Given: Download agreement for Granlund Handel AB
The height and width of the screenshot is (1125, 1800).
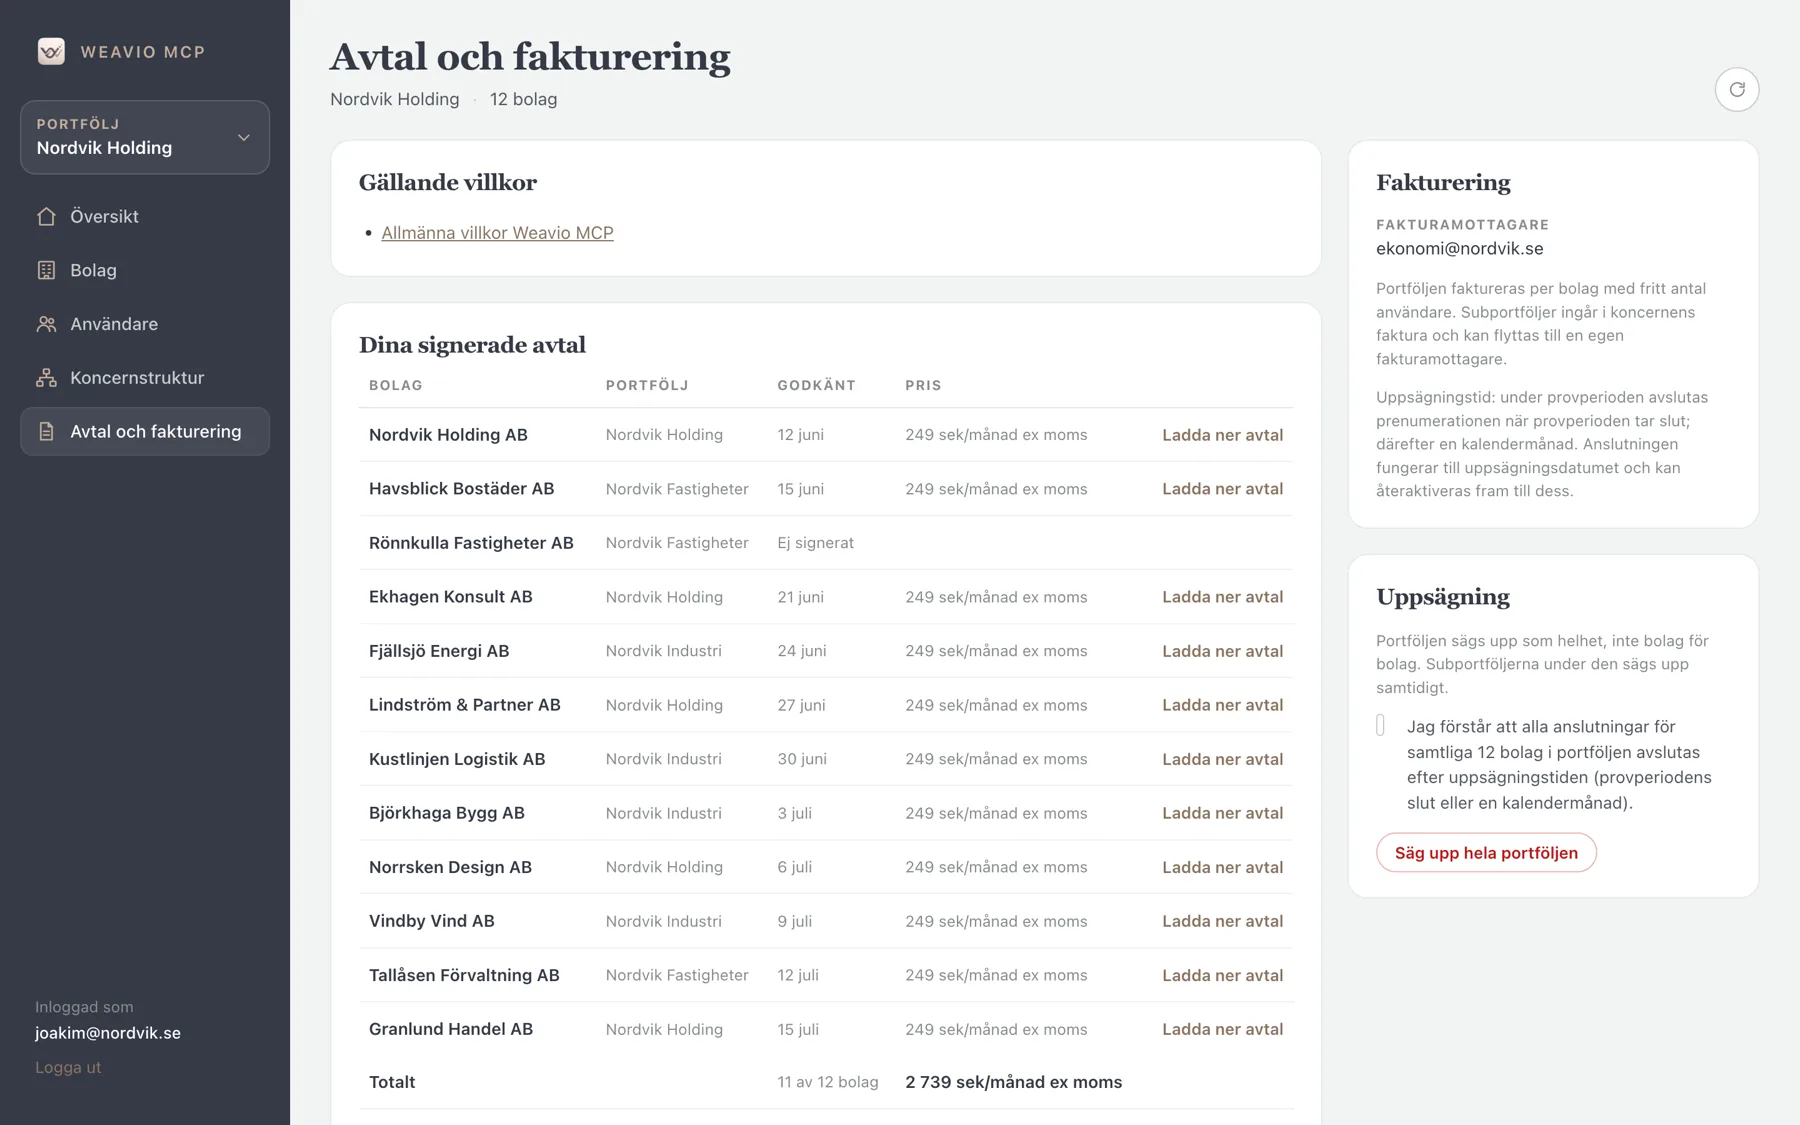Looking at the screenshot, I should point(1222,1029).
